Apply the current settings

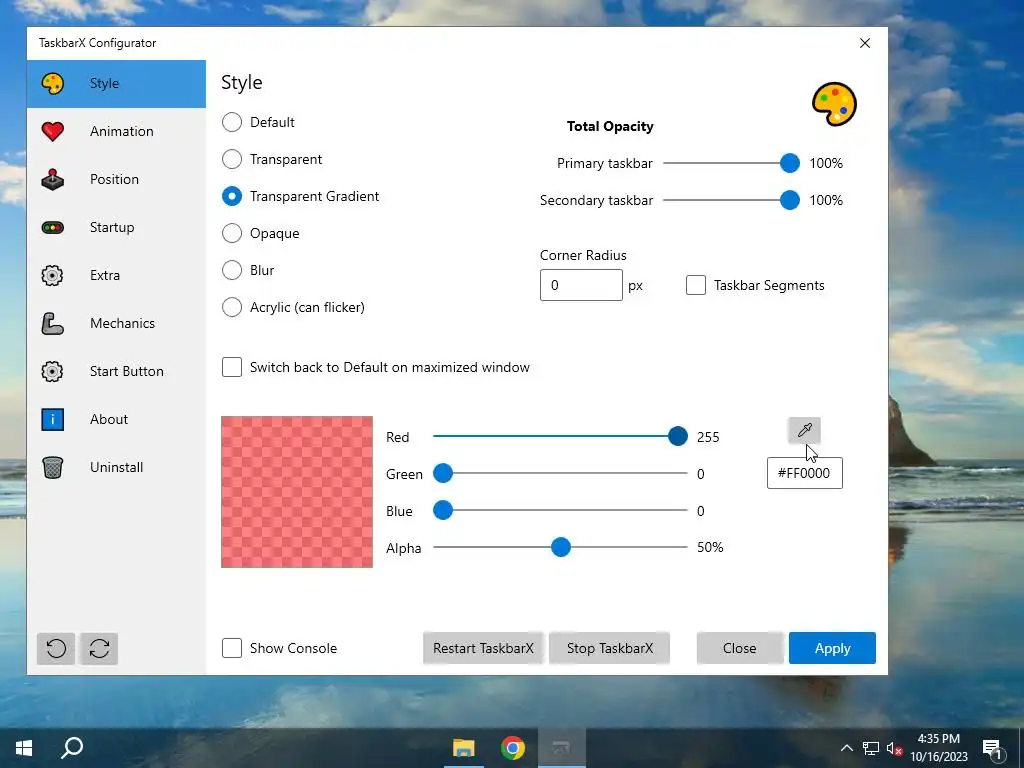[x=832, y=648]
